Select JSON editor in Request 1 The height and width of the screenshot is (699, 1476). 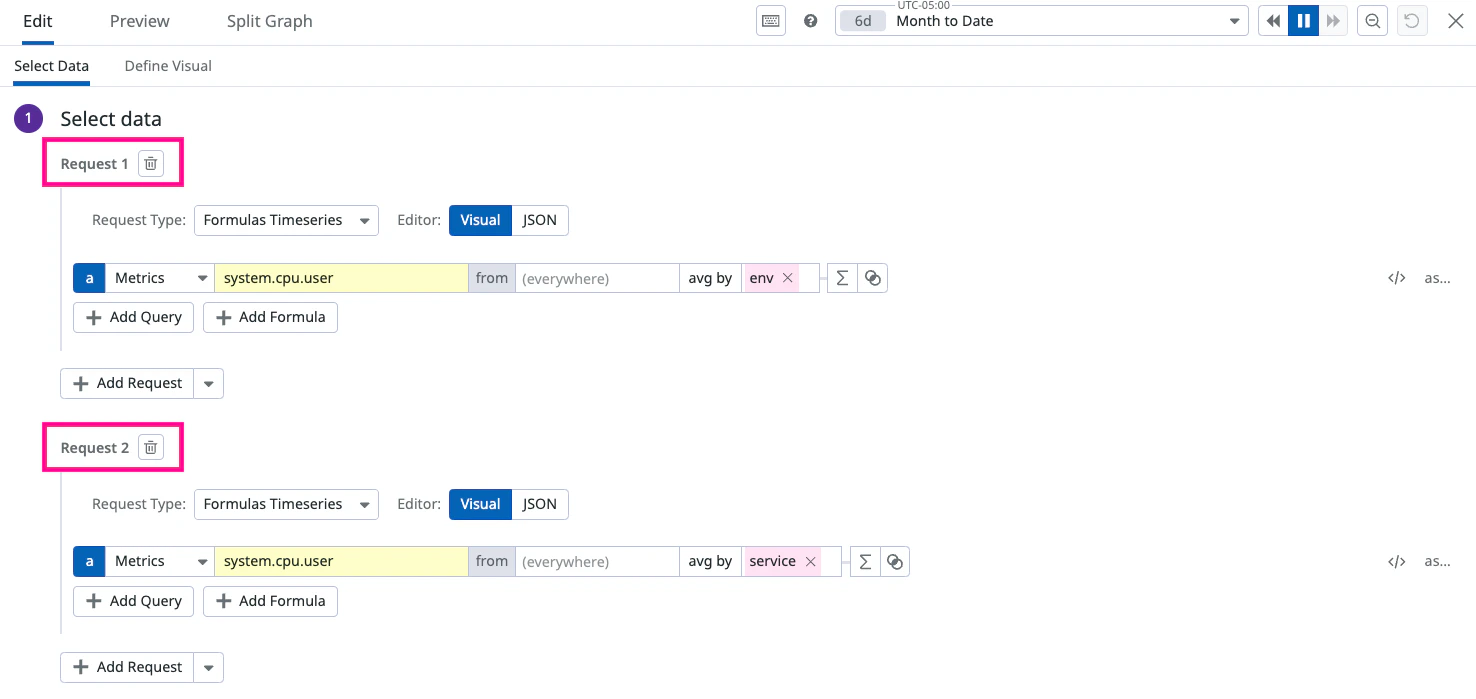click(x=540, y=220)
